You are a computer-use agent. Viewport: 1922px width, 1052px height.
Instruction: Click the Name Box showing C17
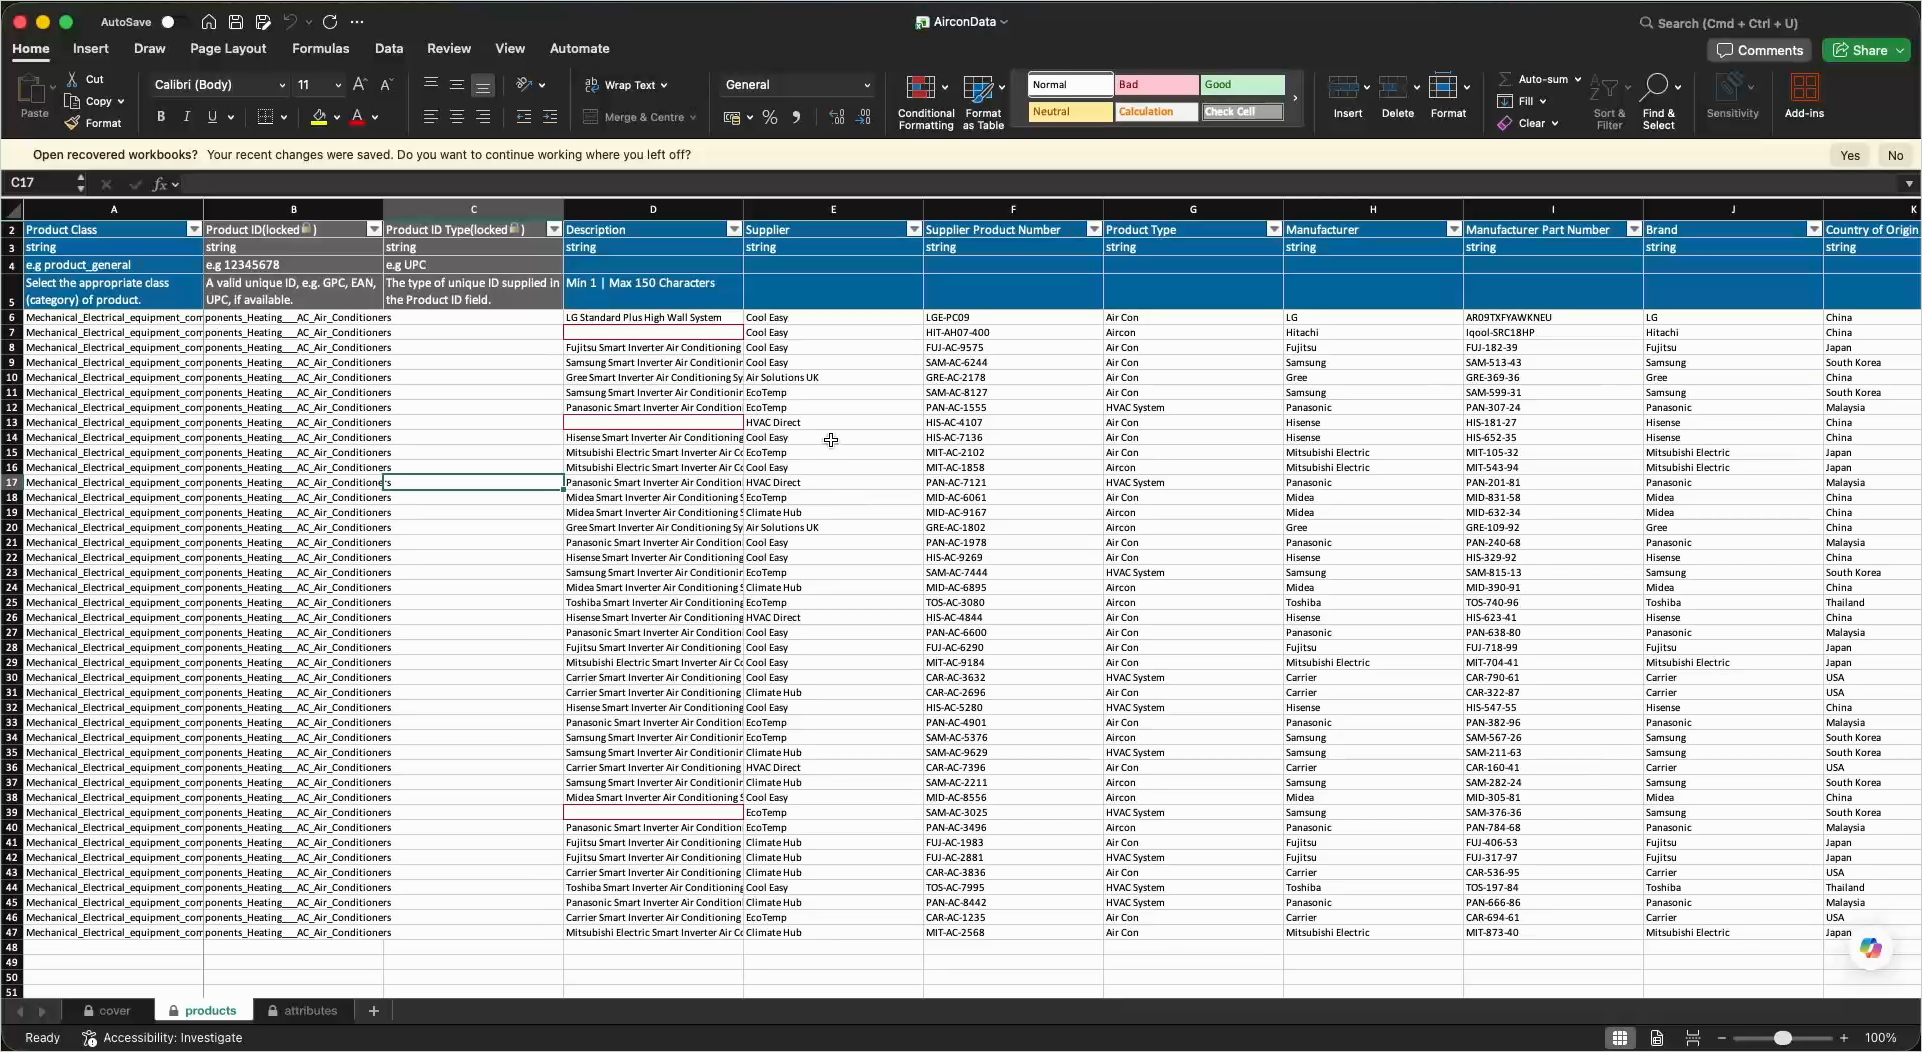[40, 183]
